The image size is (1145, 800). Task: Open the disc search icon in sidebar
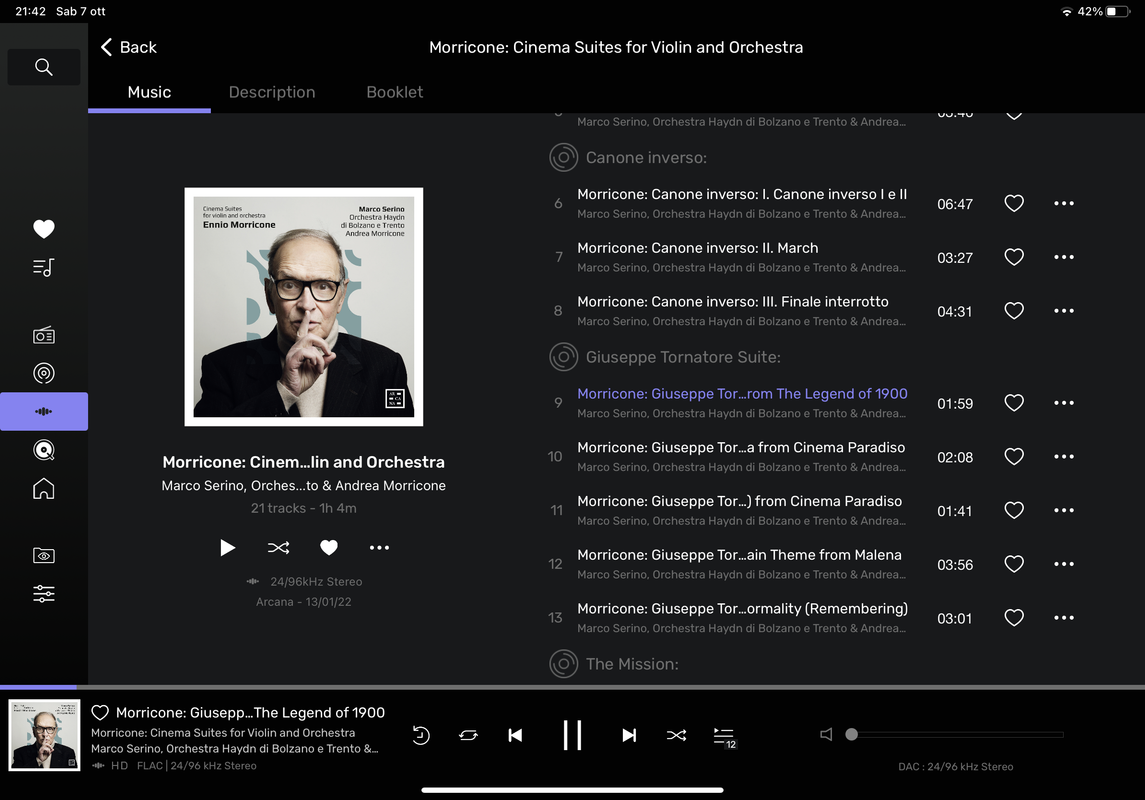(x=44, y=450)
